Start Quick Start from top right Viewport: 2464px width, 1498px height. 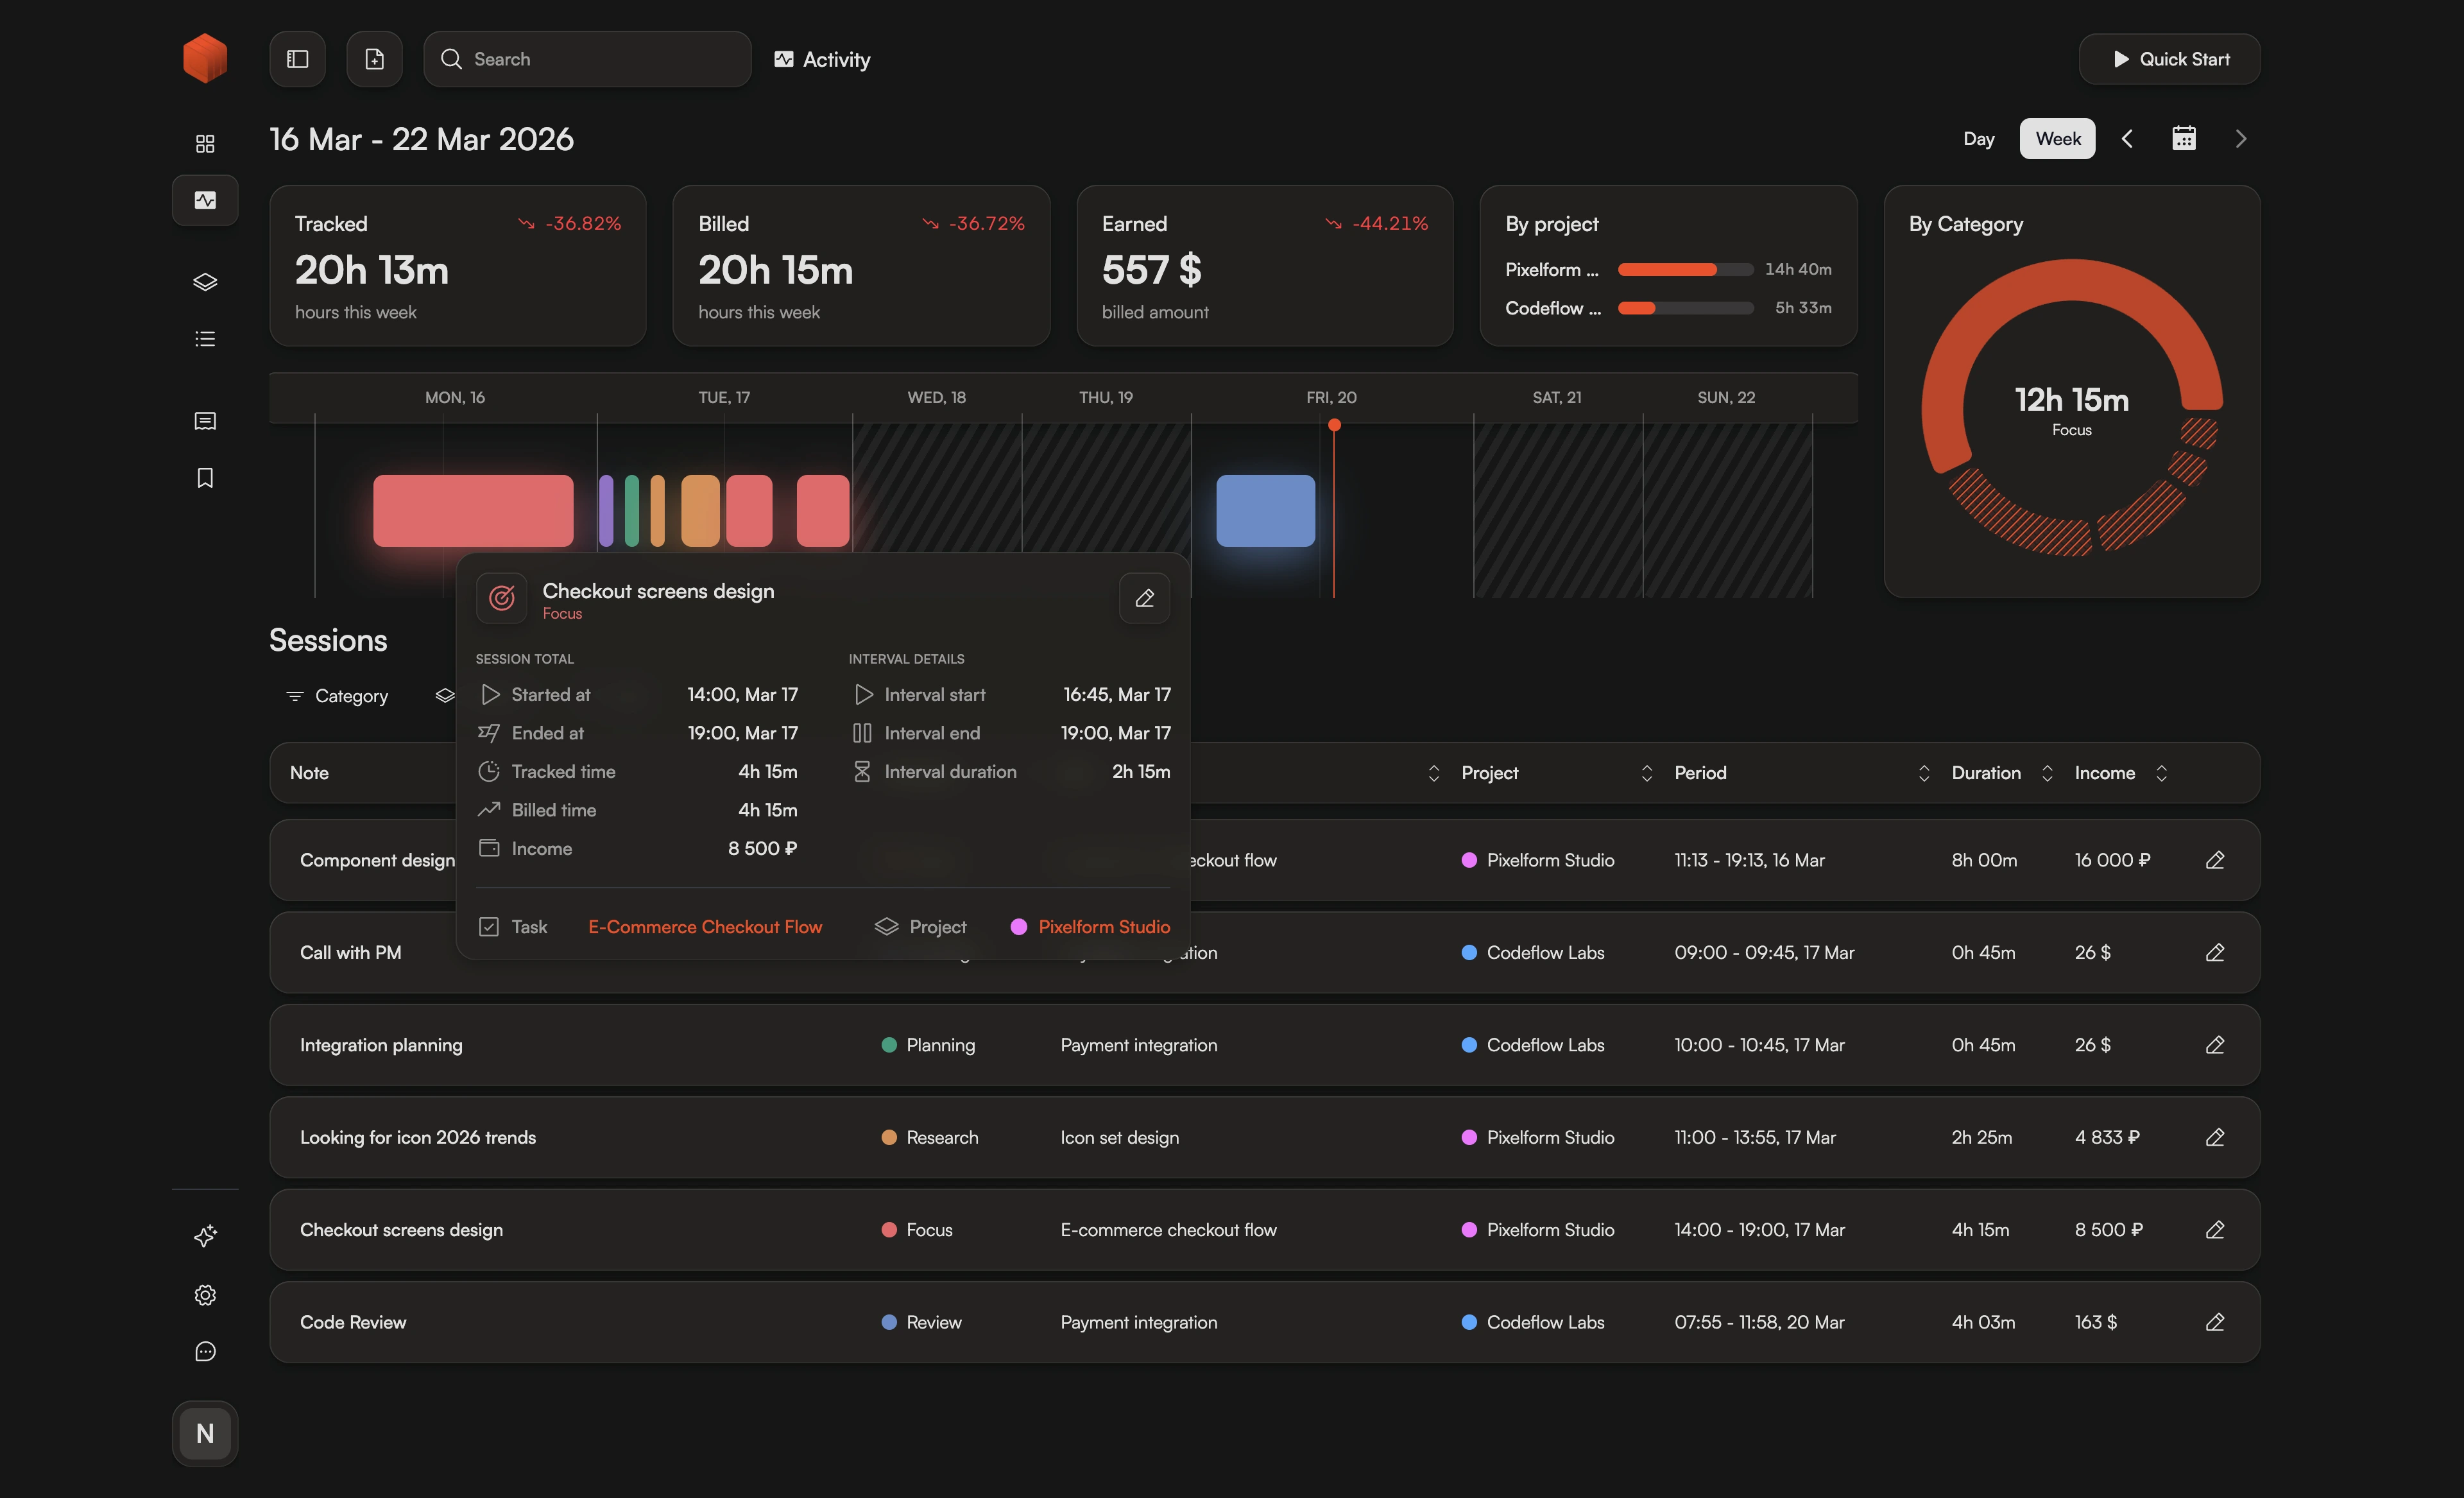click(x=2169, y=59)
